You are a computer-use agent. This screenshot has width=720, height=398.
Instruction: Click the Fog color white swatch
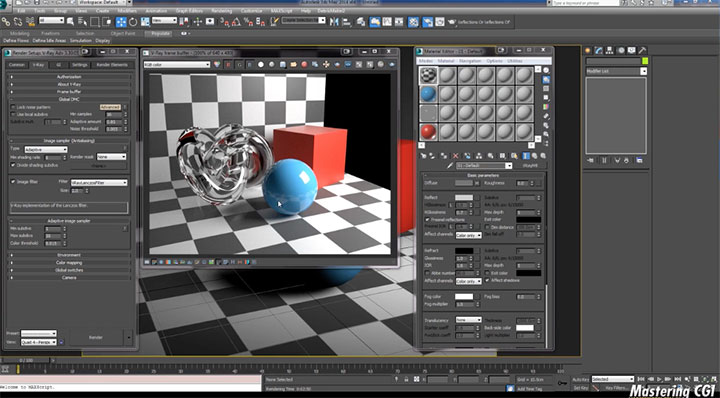pos(464,297)
